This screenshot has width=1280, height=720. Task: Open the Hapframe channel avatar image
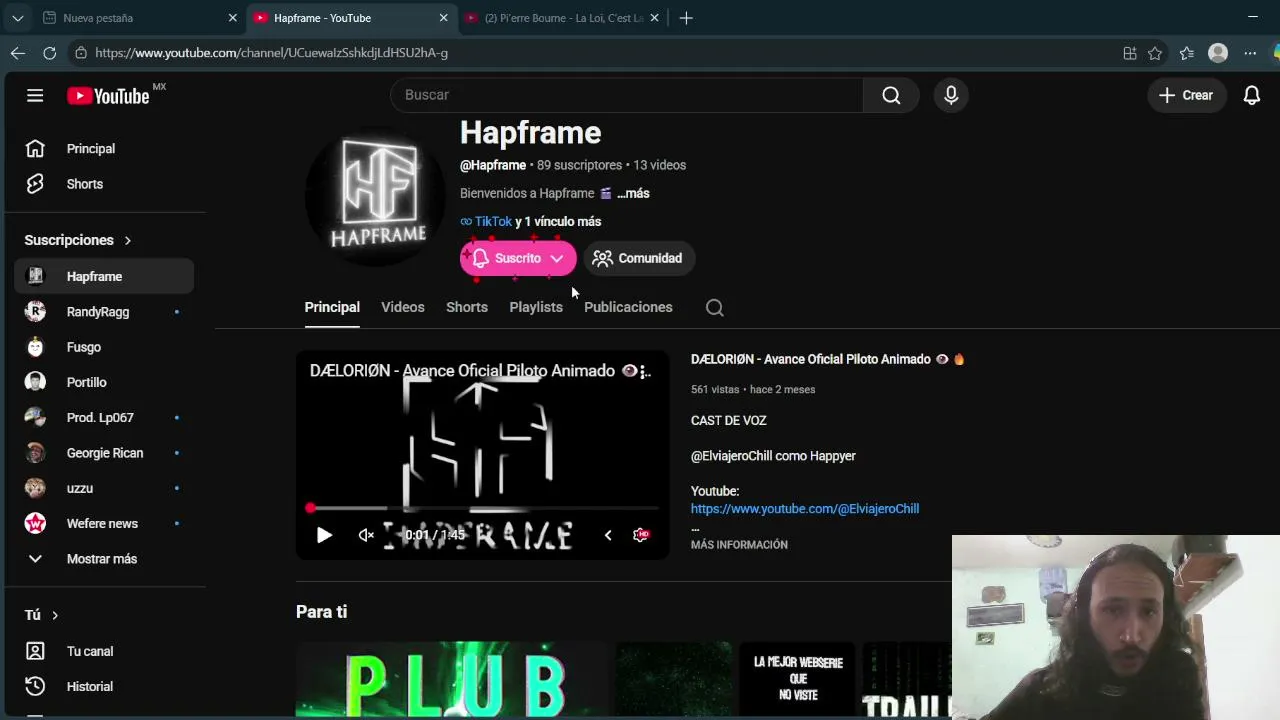[x=375, y=196]
